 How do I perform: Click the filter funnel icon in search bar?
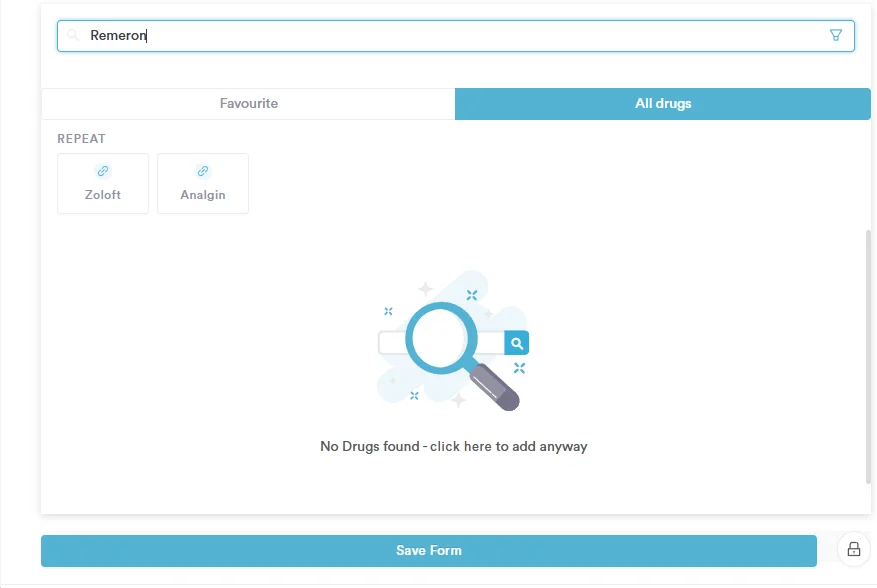tap(836, 35)
